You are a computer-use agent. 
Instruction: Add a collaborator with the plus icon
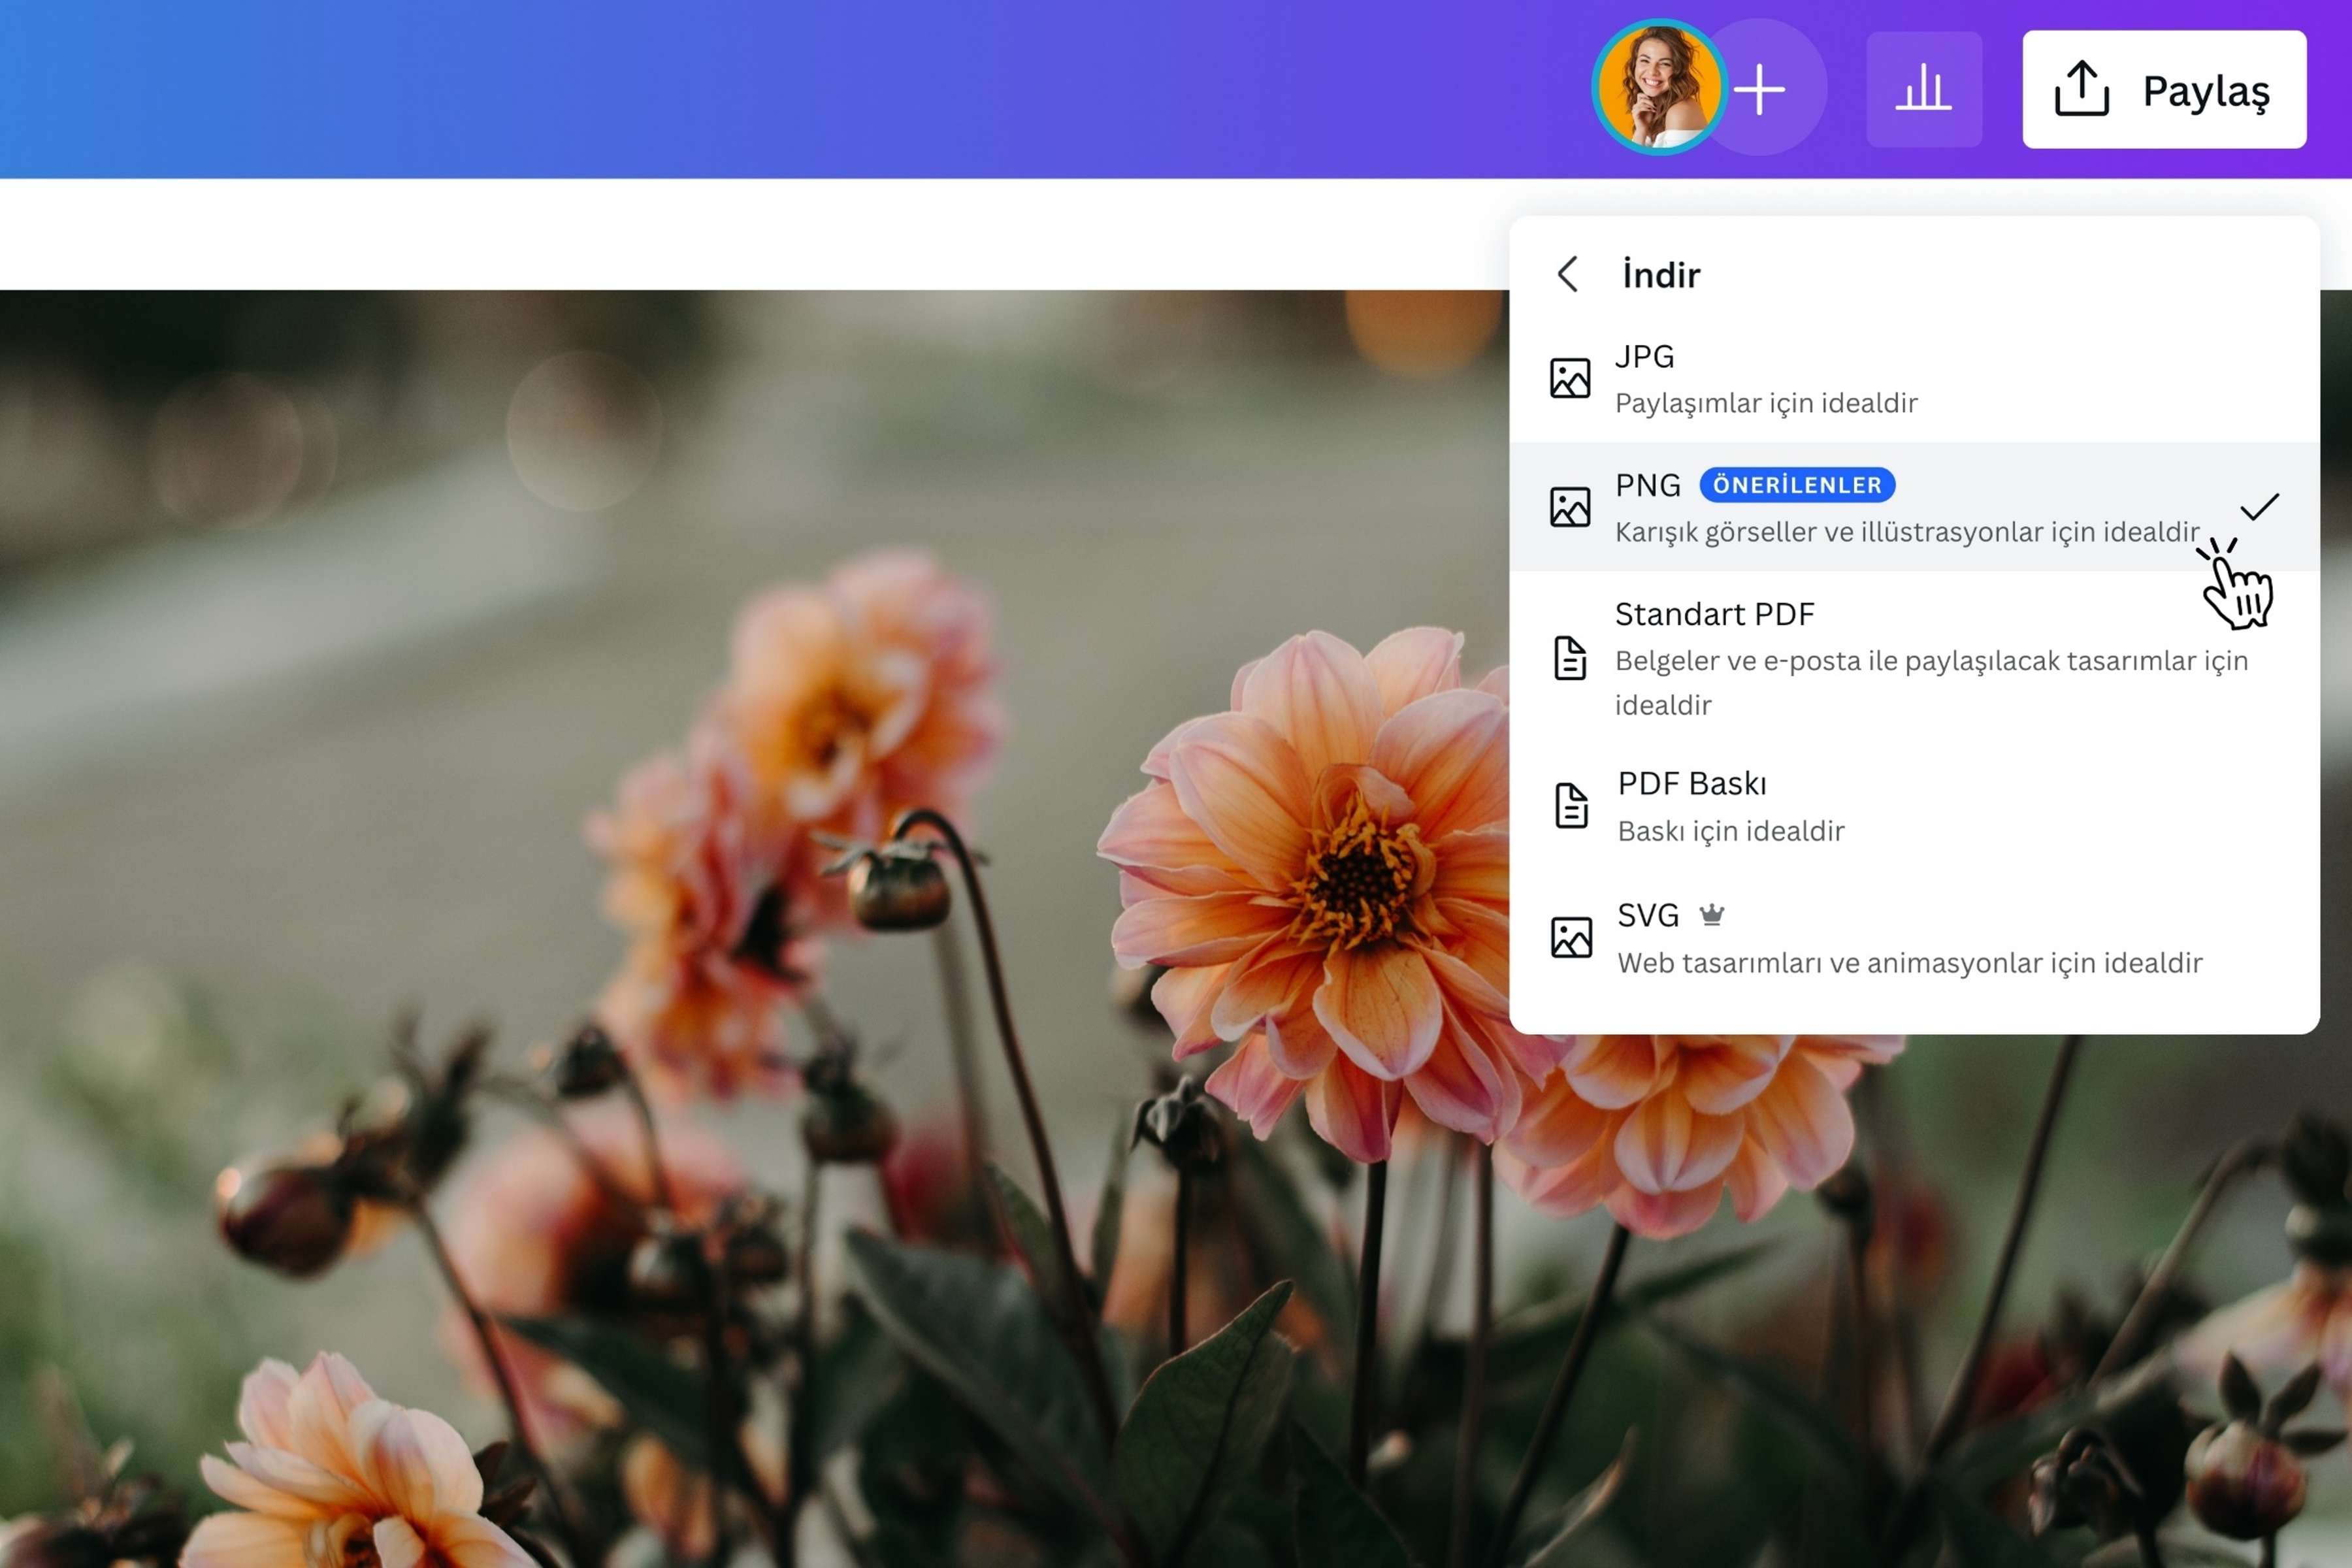coord(1760,89)
